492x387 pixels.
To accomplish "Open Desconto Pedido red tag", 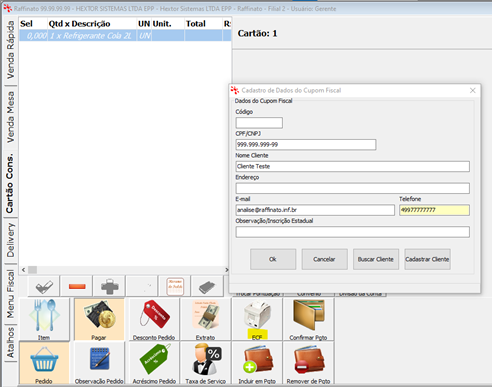I will tap(154, 319).
